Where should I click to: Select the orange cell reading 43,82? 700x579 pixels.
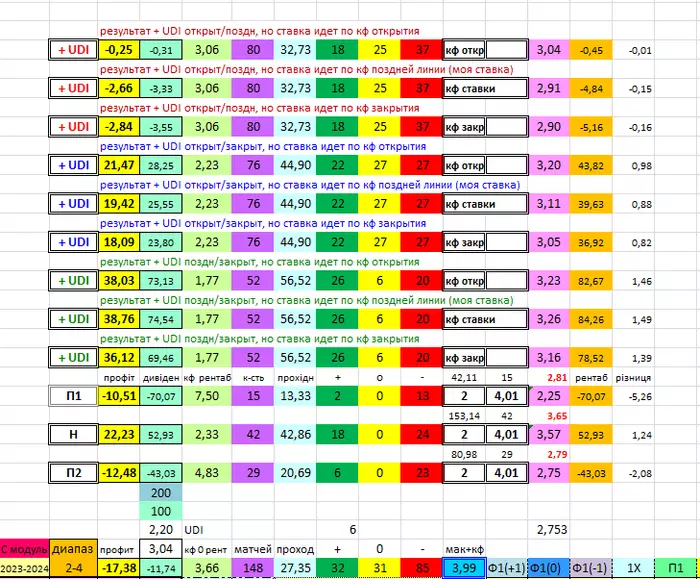point(591,165)
